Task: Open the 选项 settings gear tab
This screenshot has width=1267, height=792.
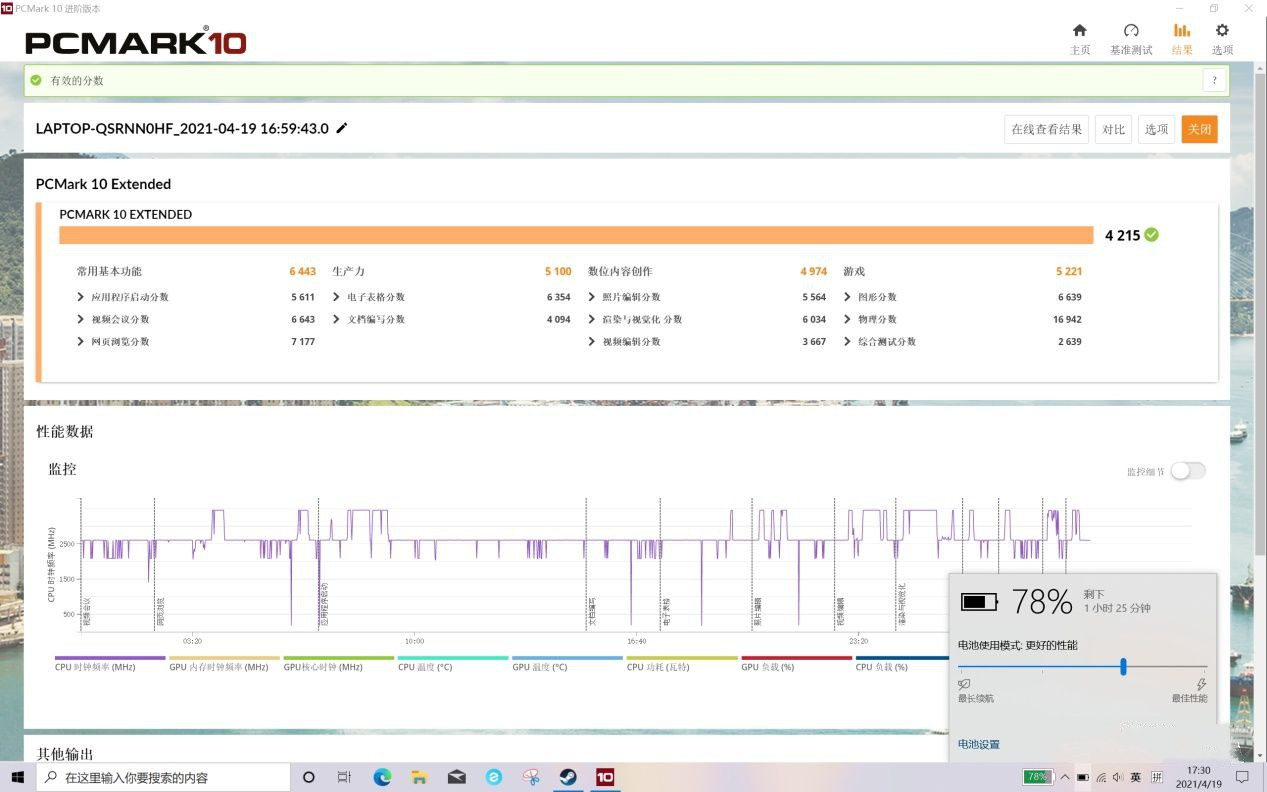Action: pos(1222,39)
